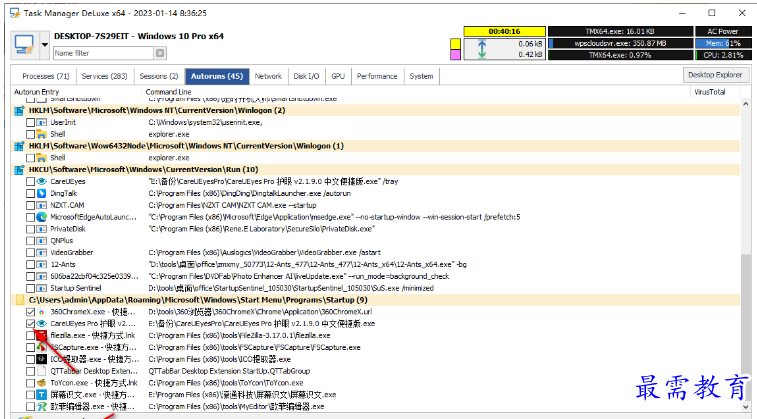Open the System tab
This screenshot has height=419, width=757.
click(x=421, y=76)
